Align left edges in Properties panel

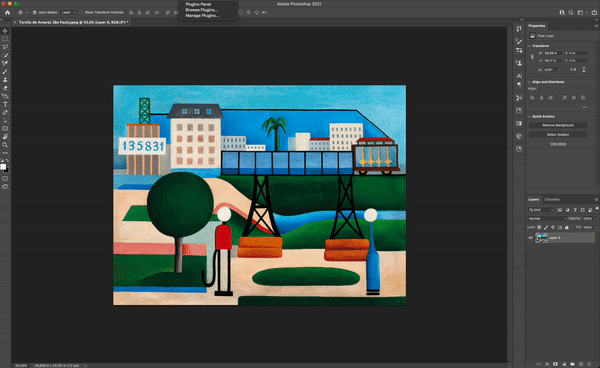[x=532, y=98]
